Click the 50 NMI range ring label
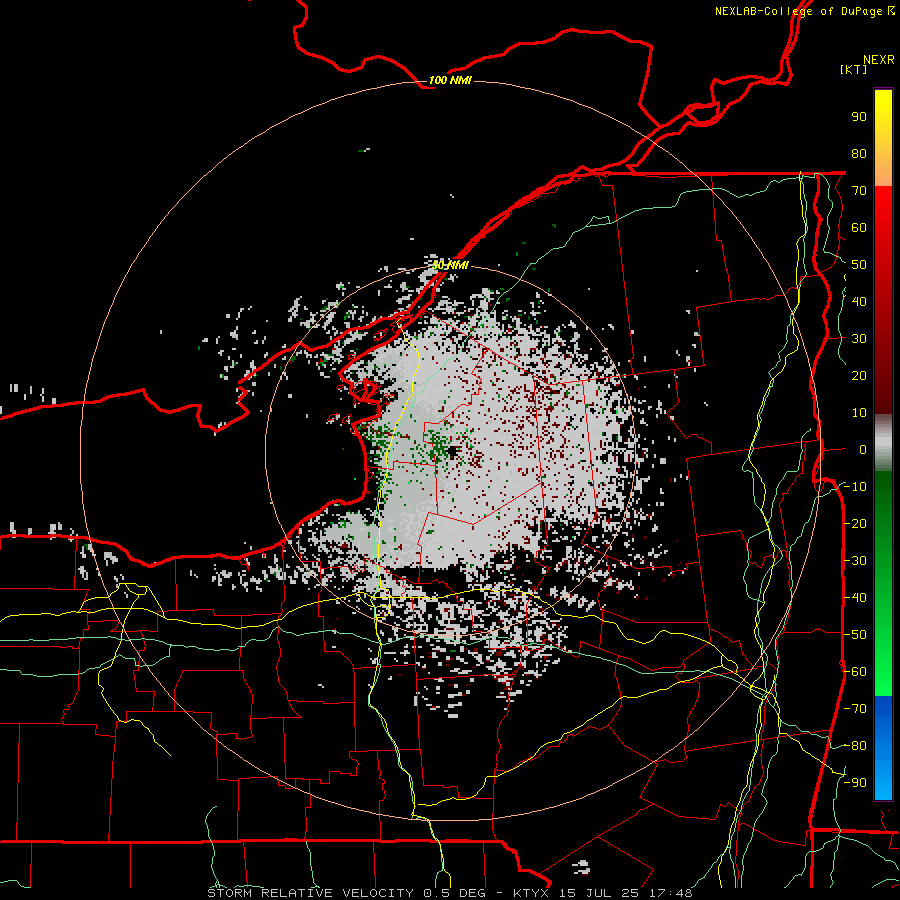900x900 pixels. pyautogui.click(x=450, y=265)
